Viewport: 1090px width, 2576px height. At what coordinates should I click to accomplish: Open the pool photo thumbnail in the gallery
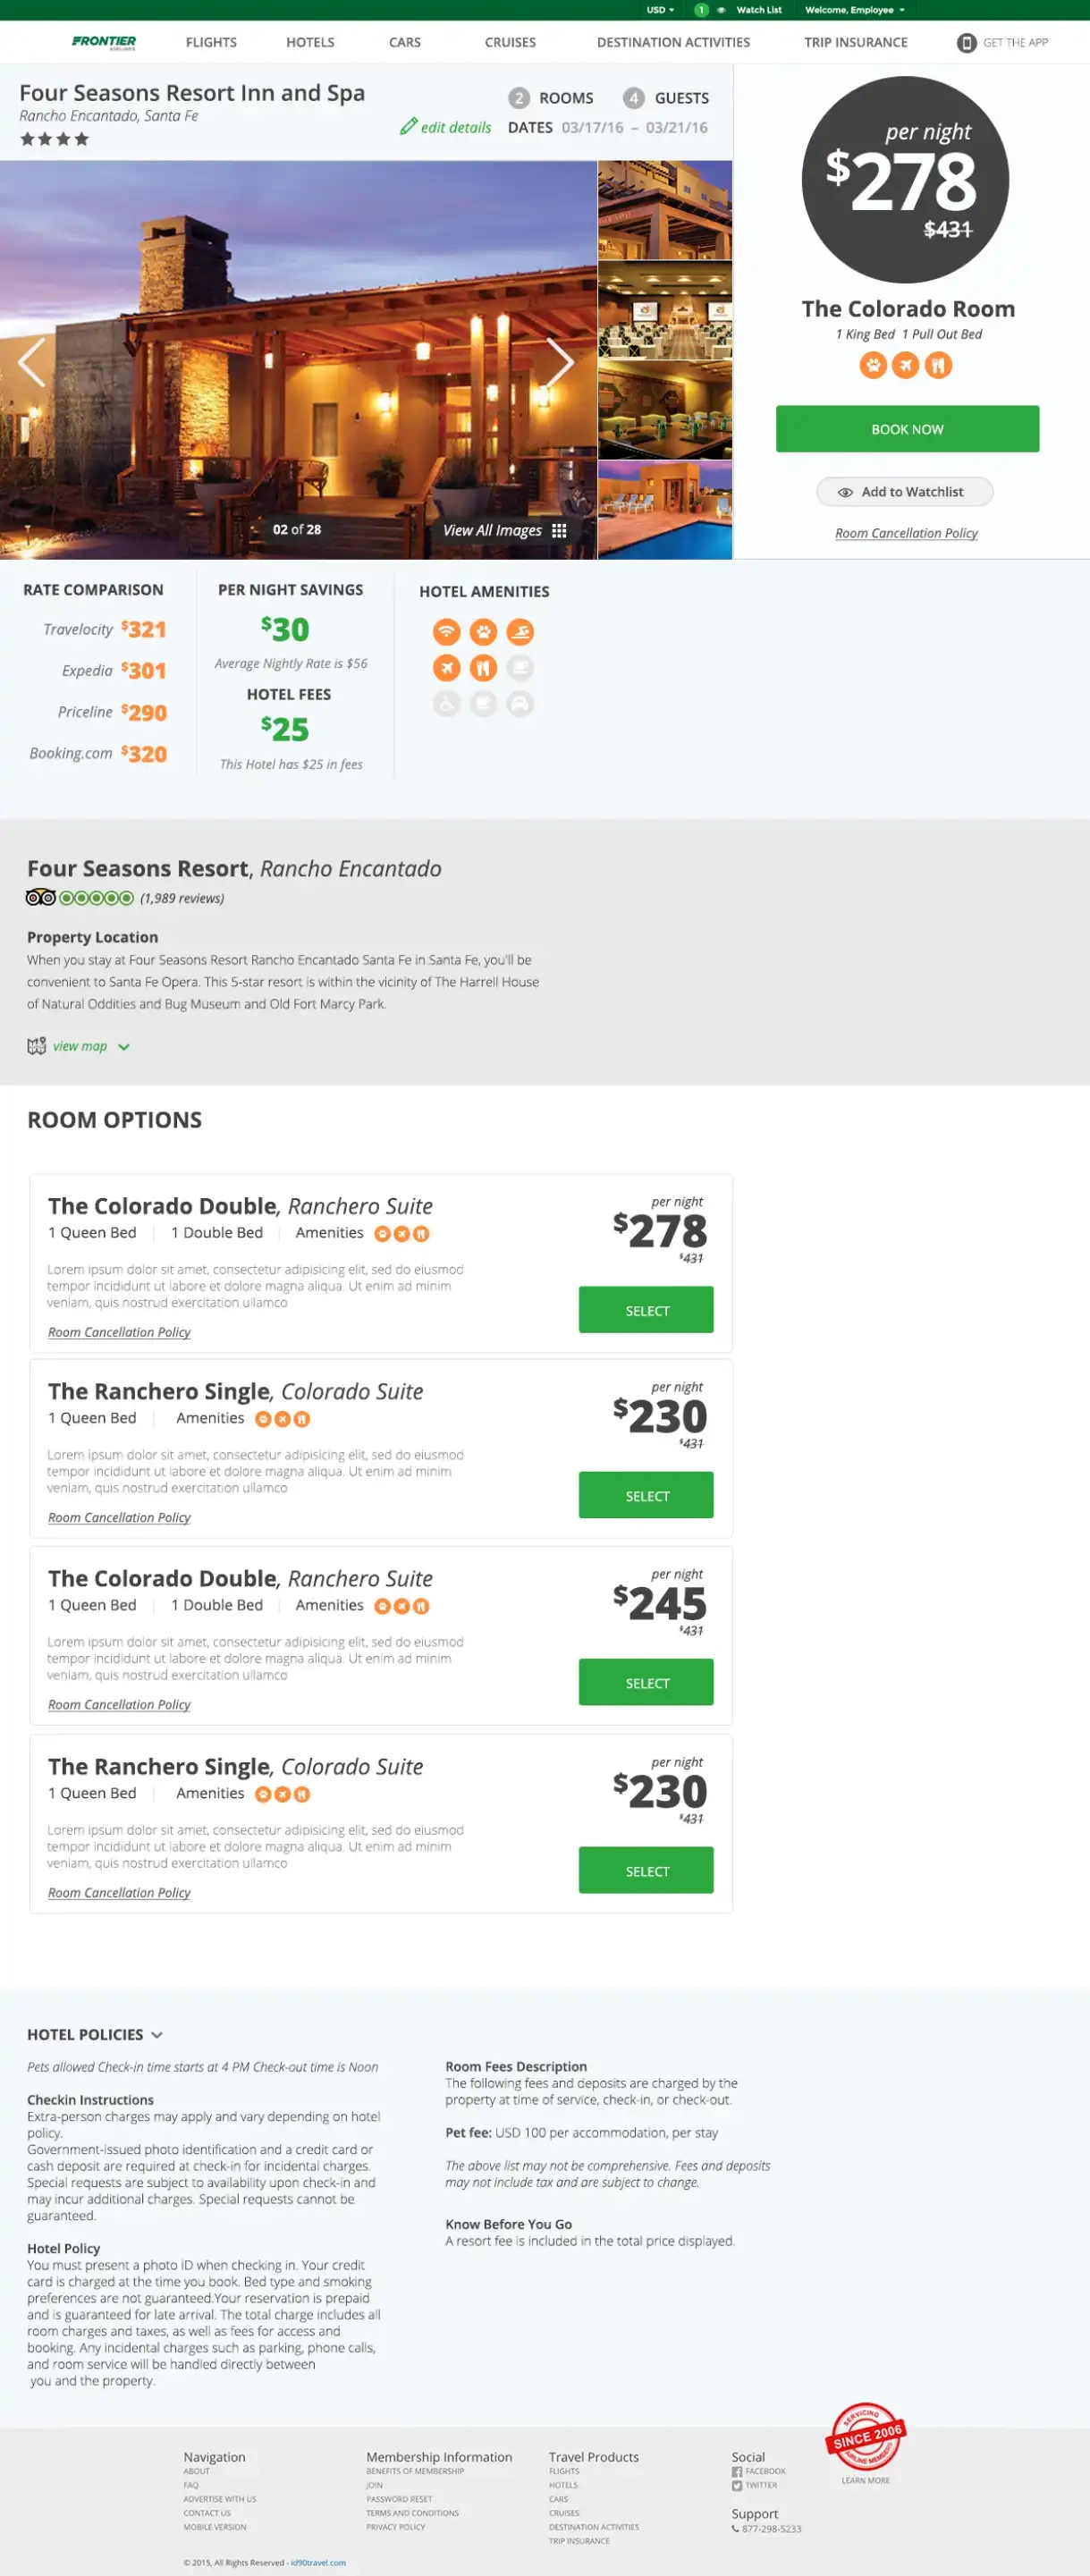coord(665,510)
